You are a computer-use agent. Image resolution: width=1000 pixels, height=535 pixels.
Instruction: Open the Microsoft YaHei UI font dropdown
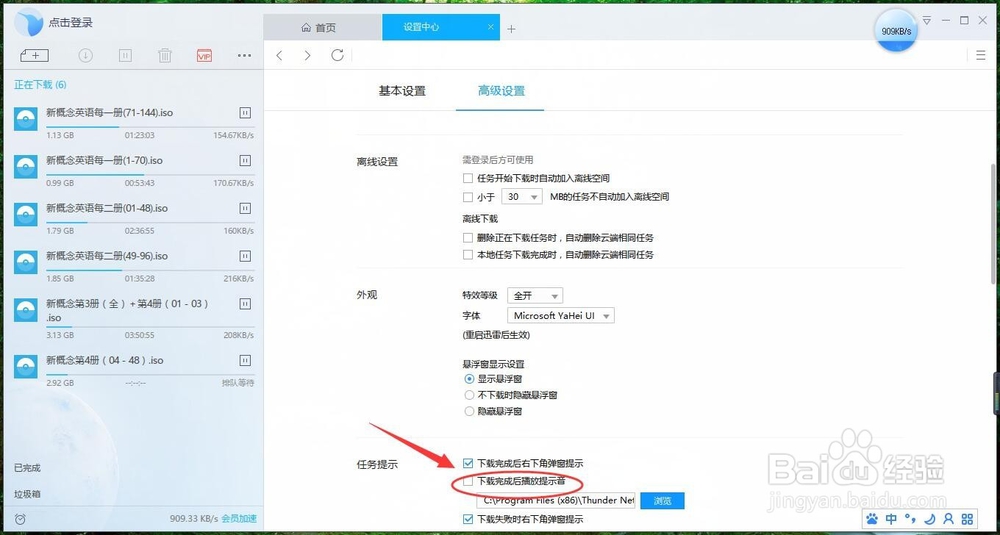[561, 316]
